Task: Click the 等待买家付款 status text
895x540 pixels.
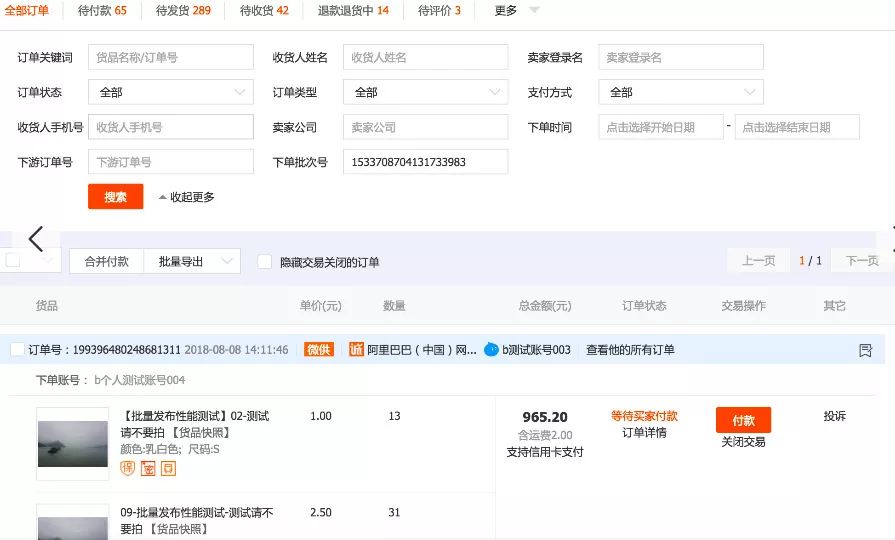Action: [x=644, y=416]
